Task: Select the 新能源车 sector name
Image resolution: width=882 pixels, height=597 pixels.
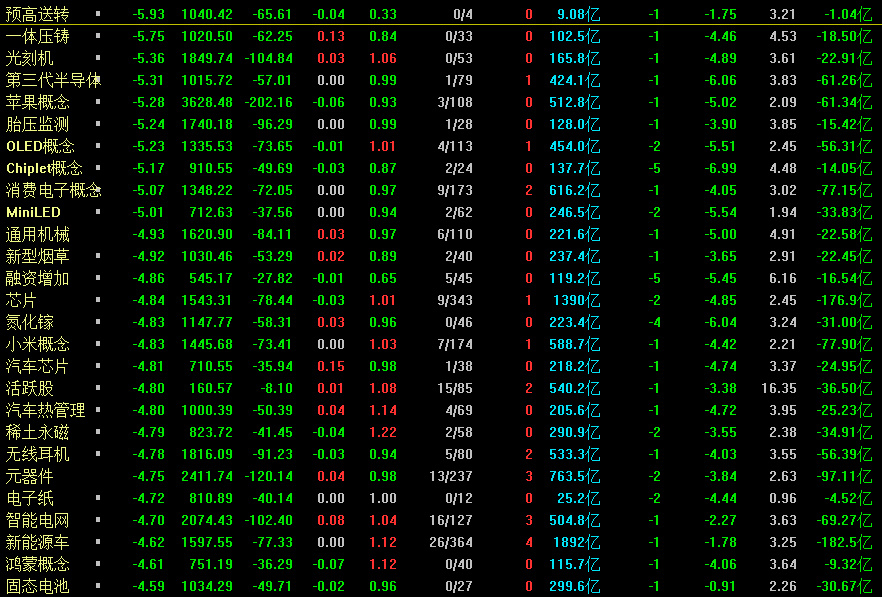Action: tap(38, 542)
